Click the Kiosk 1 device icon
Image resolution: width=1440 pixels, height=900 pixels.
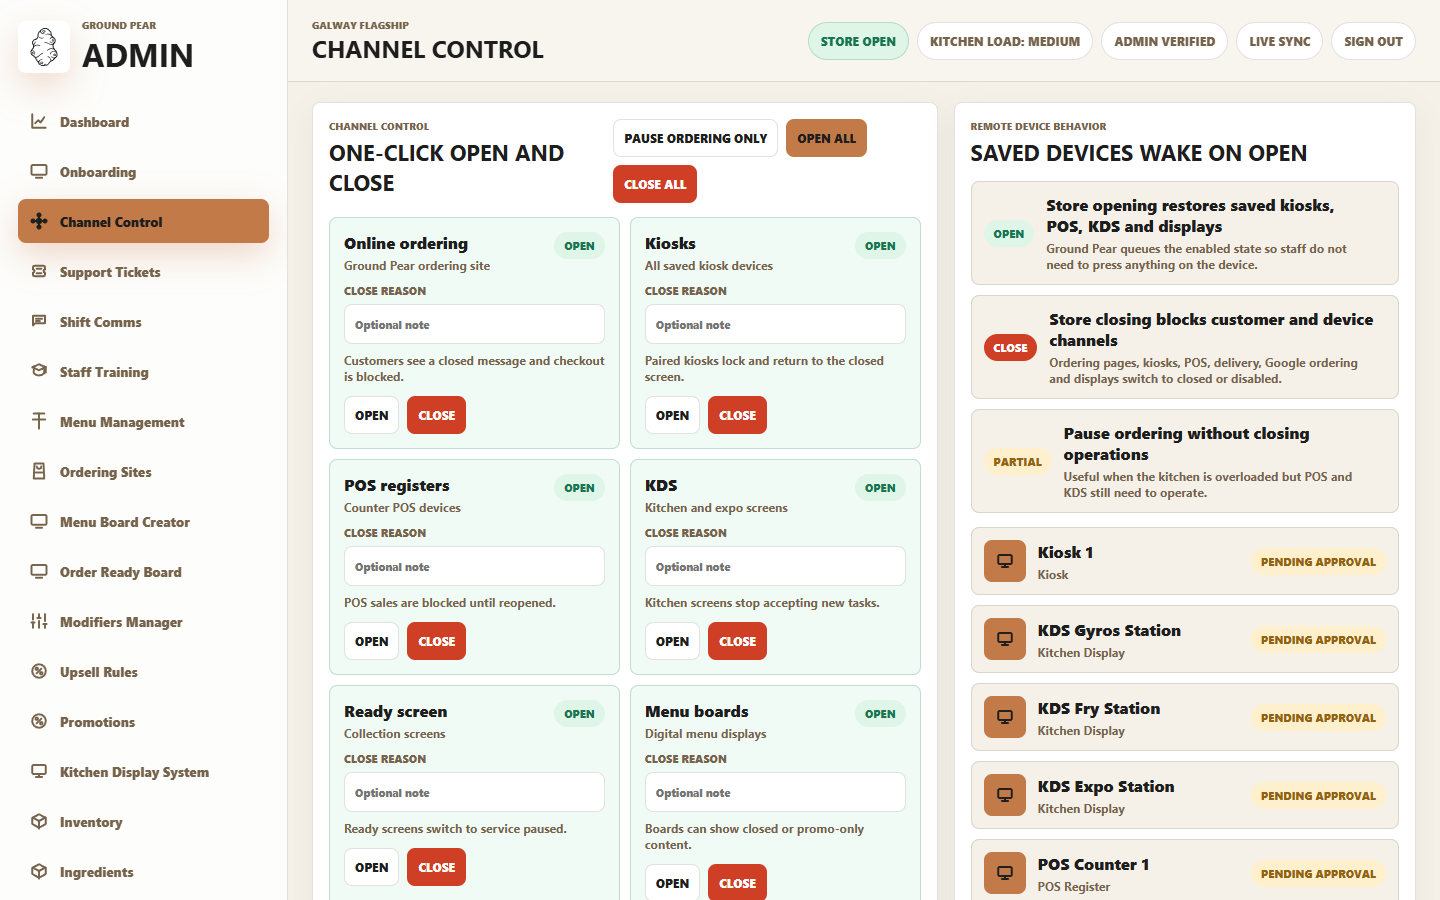tap(1005, 561)
